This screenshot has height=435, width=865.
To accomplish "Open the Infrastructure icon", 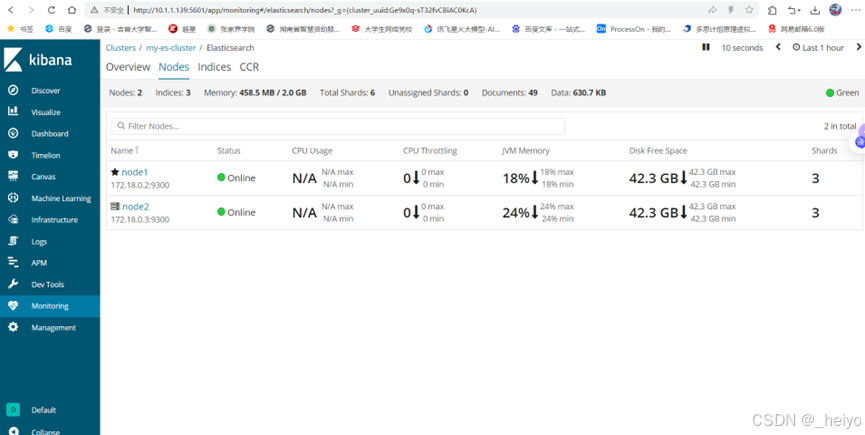I will tap(13, 219).
